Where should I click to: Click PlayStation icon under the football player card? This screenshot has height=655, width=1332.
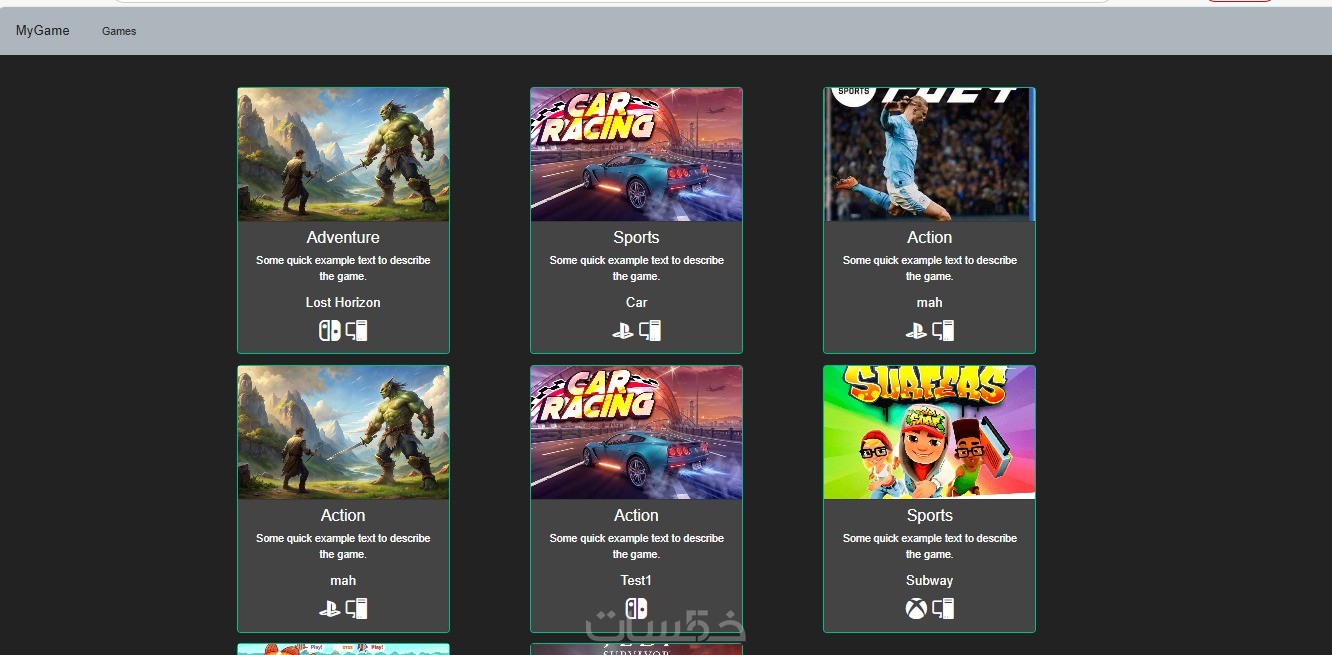pos(916,330)
